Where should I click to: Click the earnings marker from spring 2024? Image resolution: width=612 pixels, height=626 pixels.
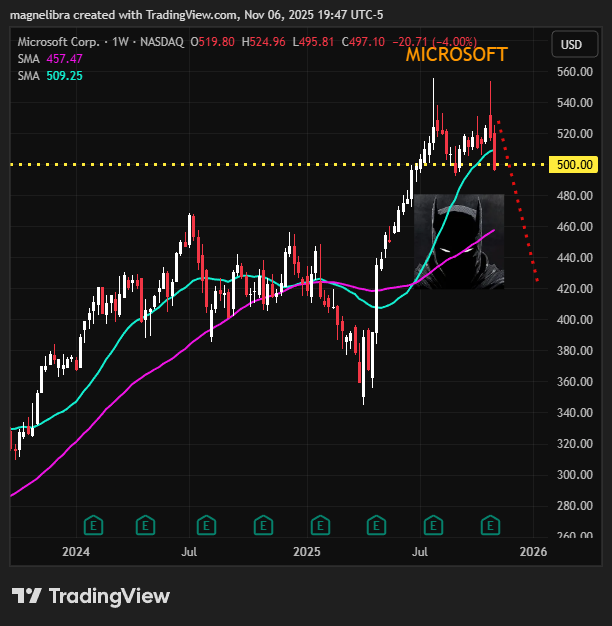145,525
